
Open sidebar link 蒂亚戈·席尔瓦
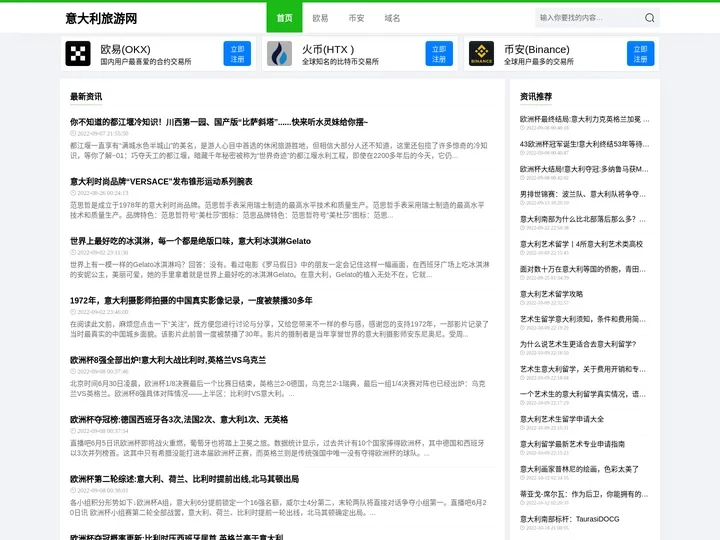tap(584, 494)
